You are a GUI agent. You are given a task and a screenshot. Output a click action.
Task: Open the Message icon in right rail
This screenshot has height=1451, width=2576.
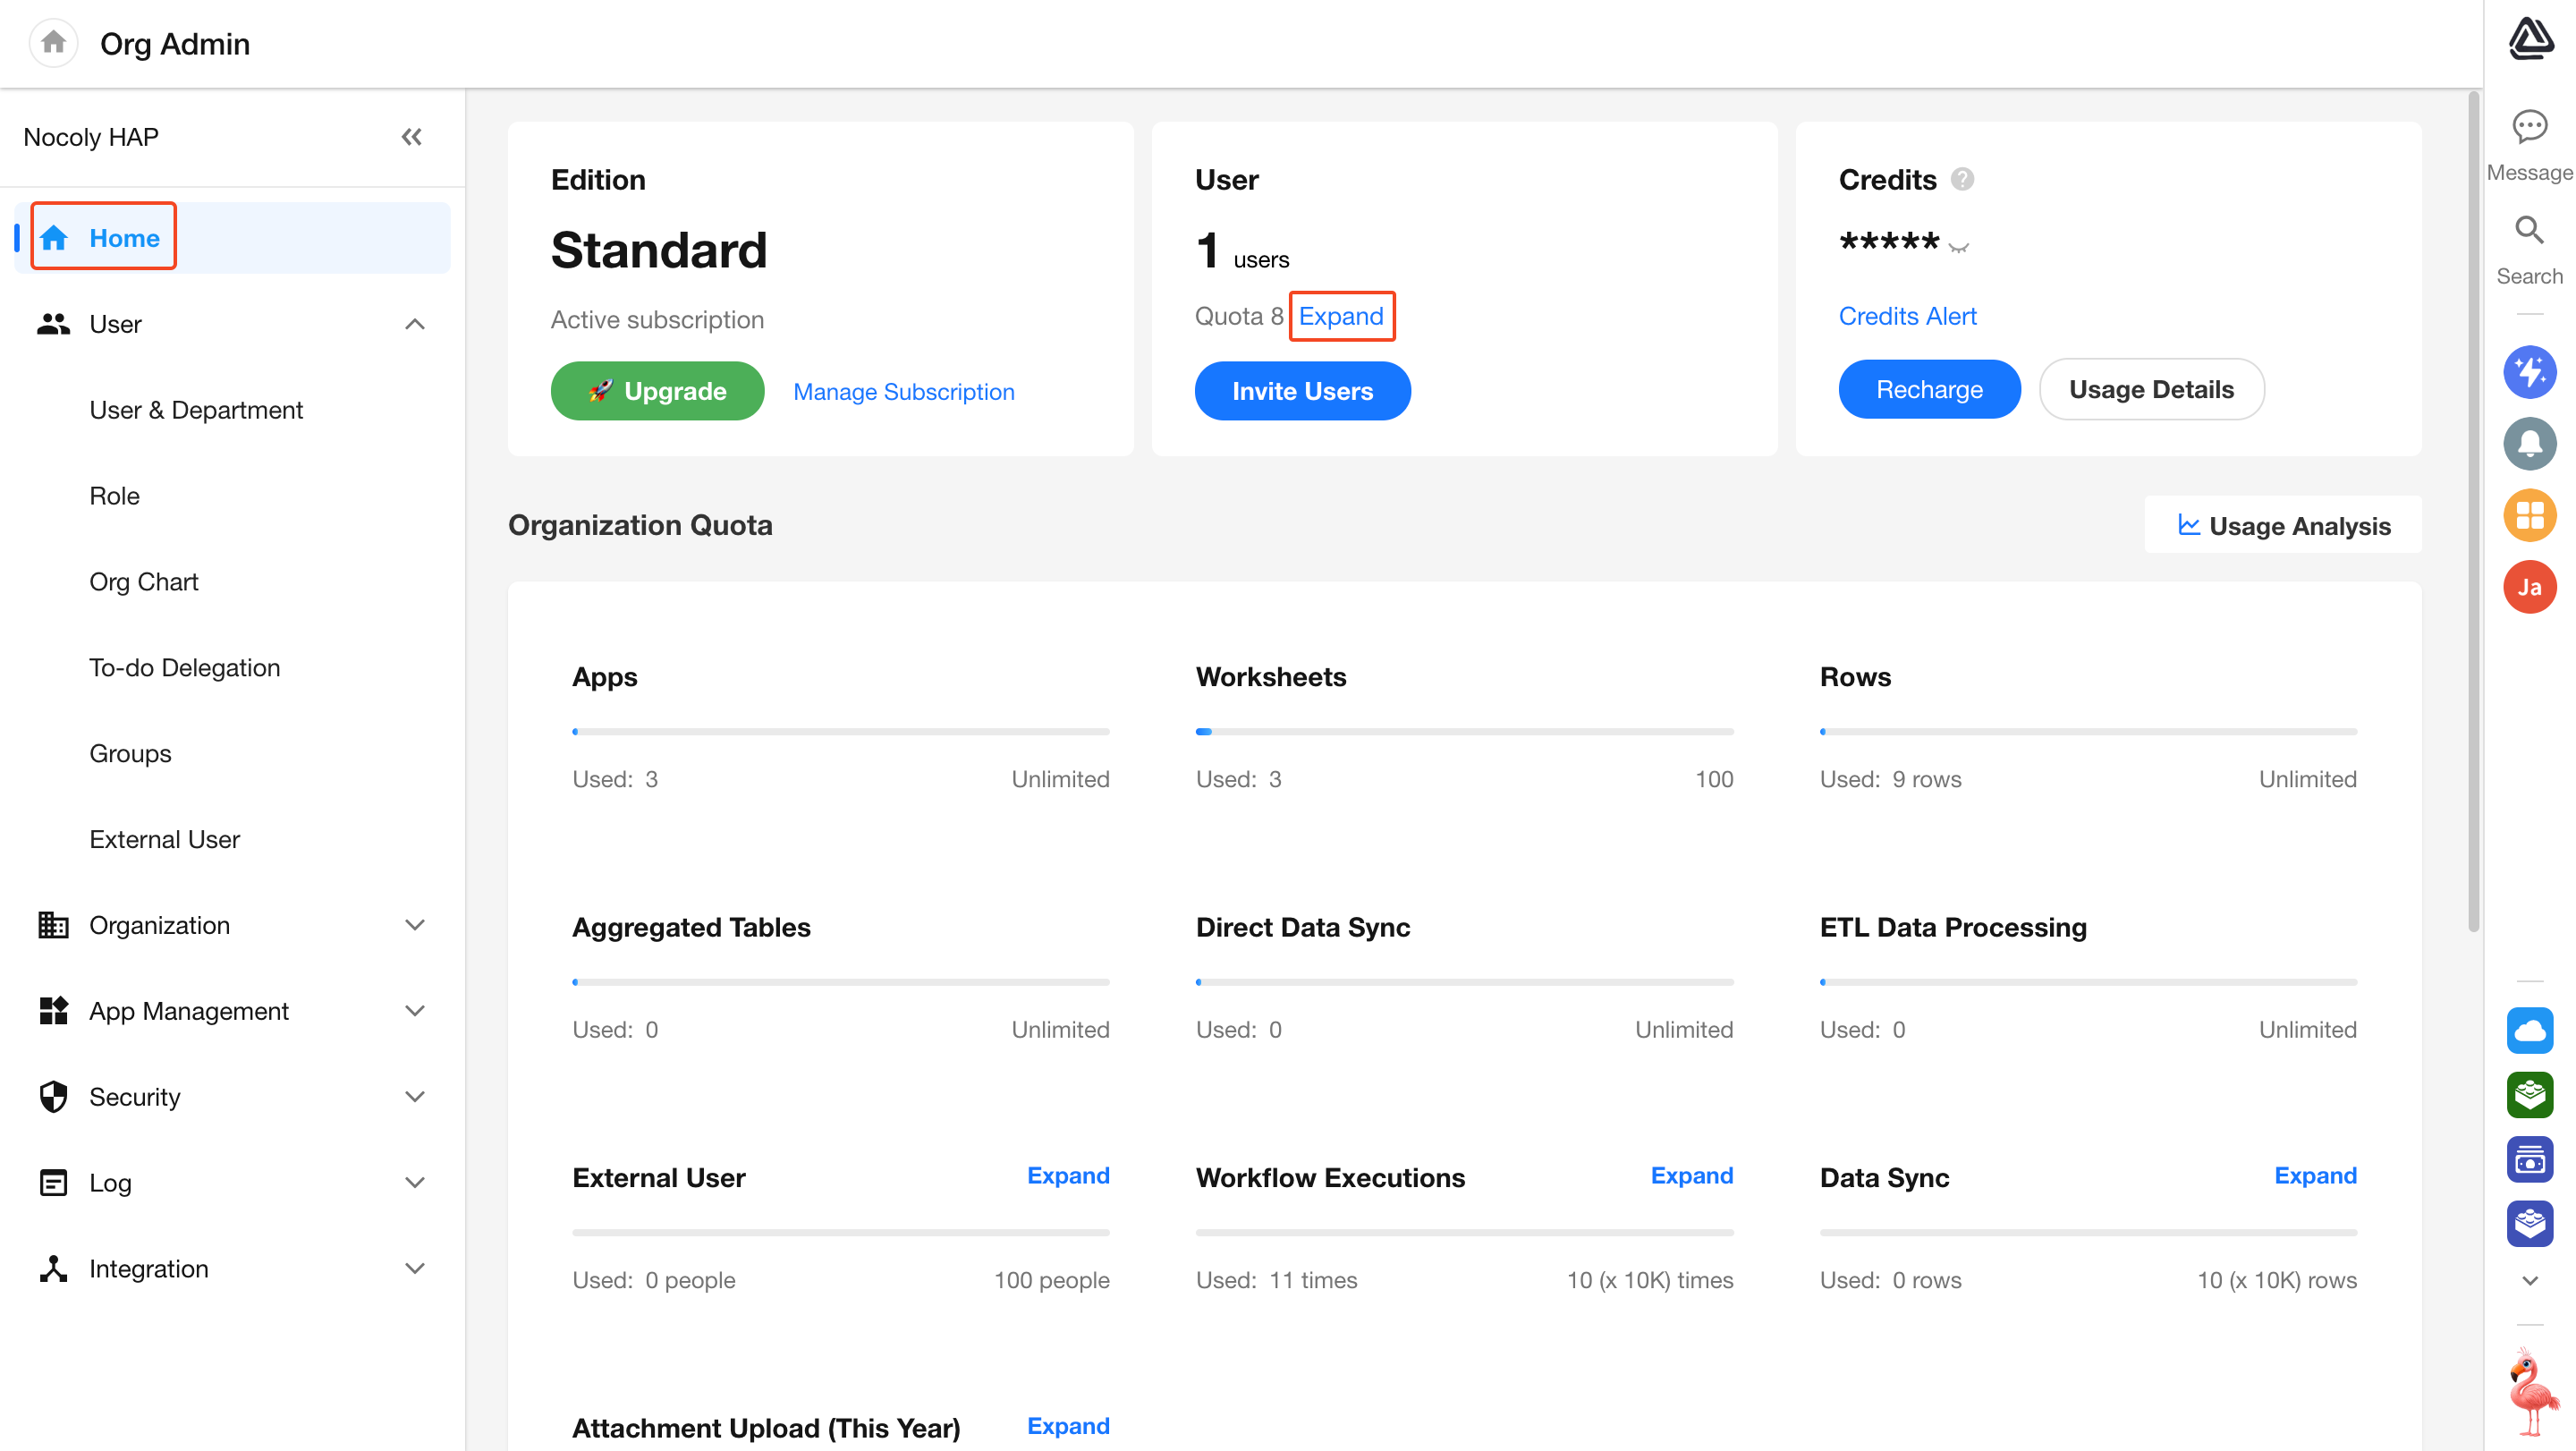(x=2529, y=127)
